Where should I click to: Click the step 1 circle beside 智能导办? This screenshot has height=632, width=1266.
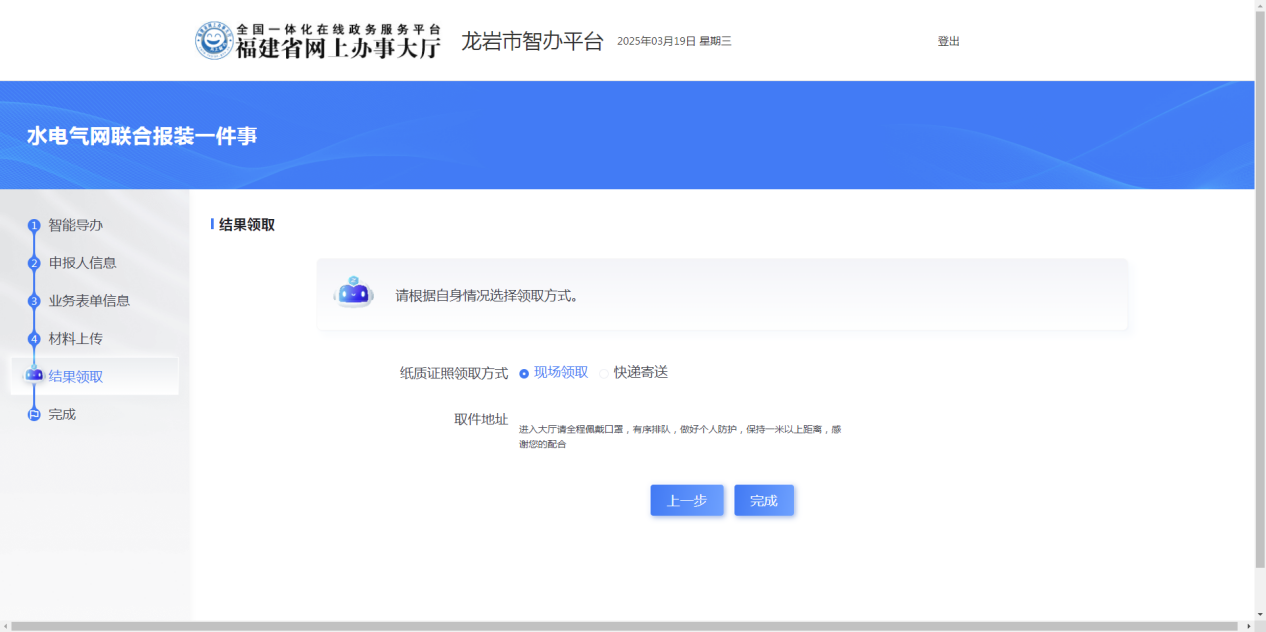[34, 226]
